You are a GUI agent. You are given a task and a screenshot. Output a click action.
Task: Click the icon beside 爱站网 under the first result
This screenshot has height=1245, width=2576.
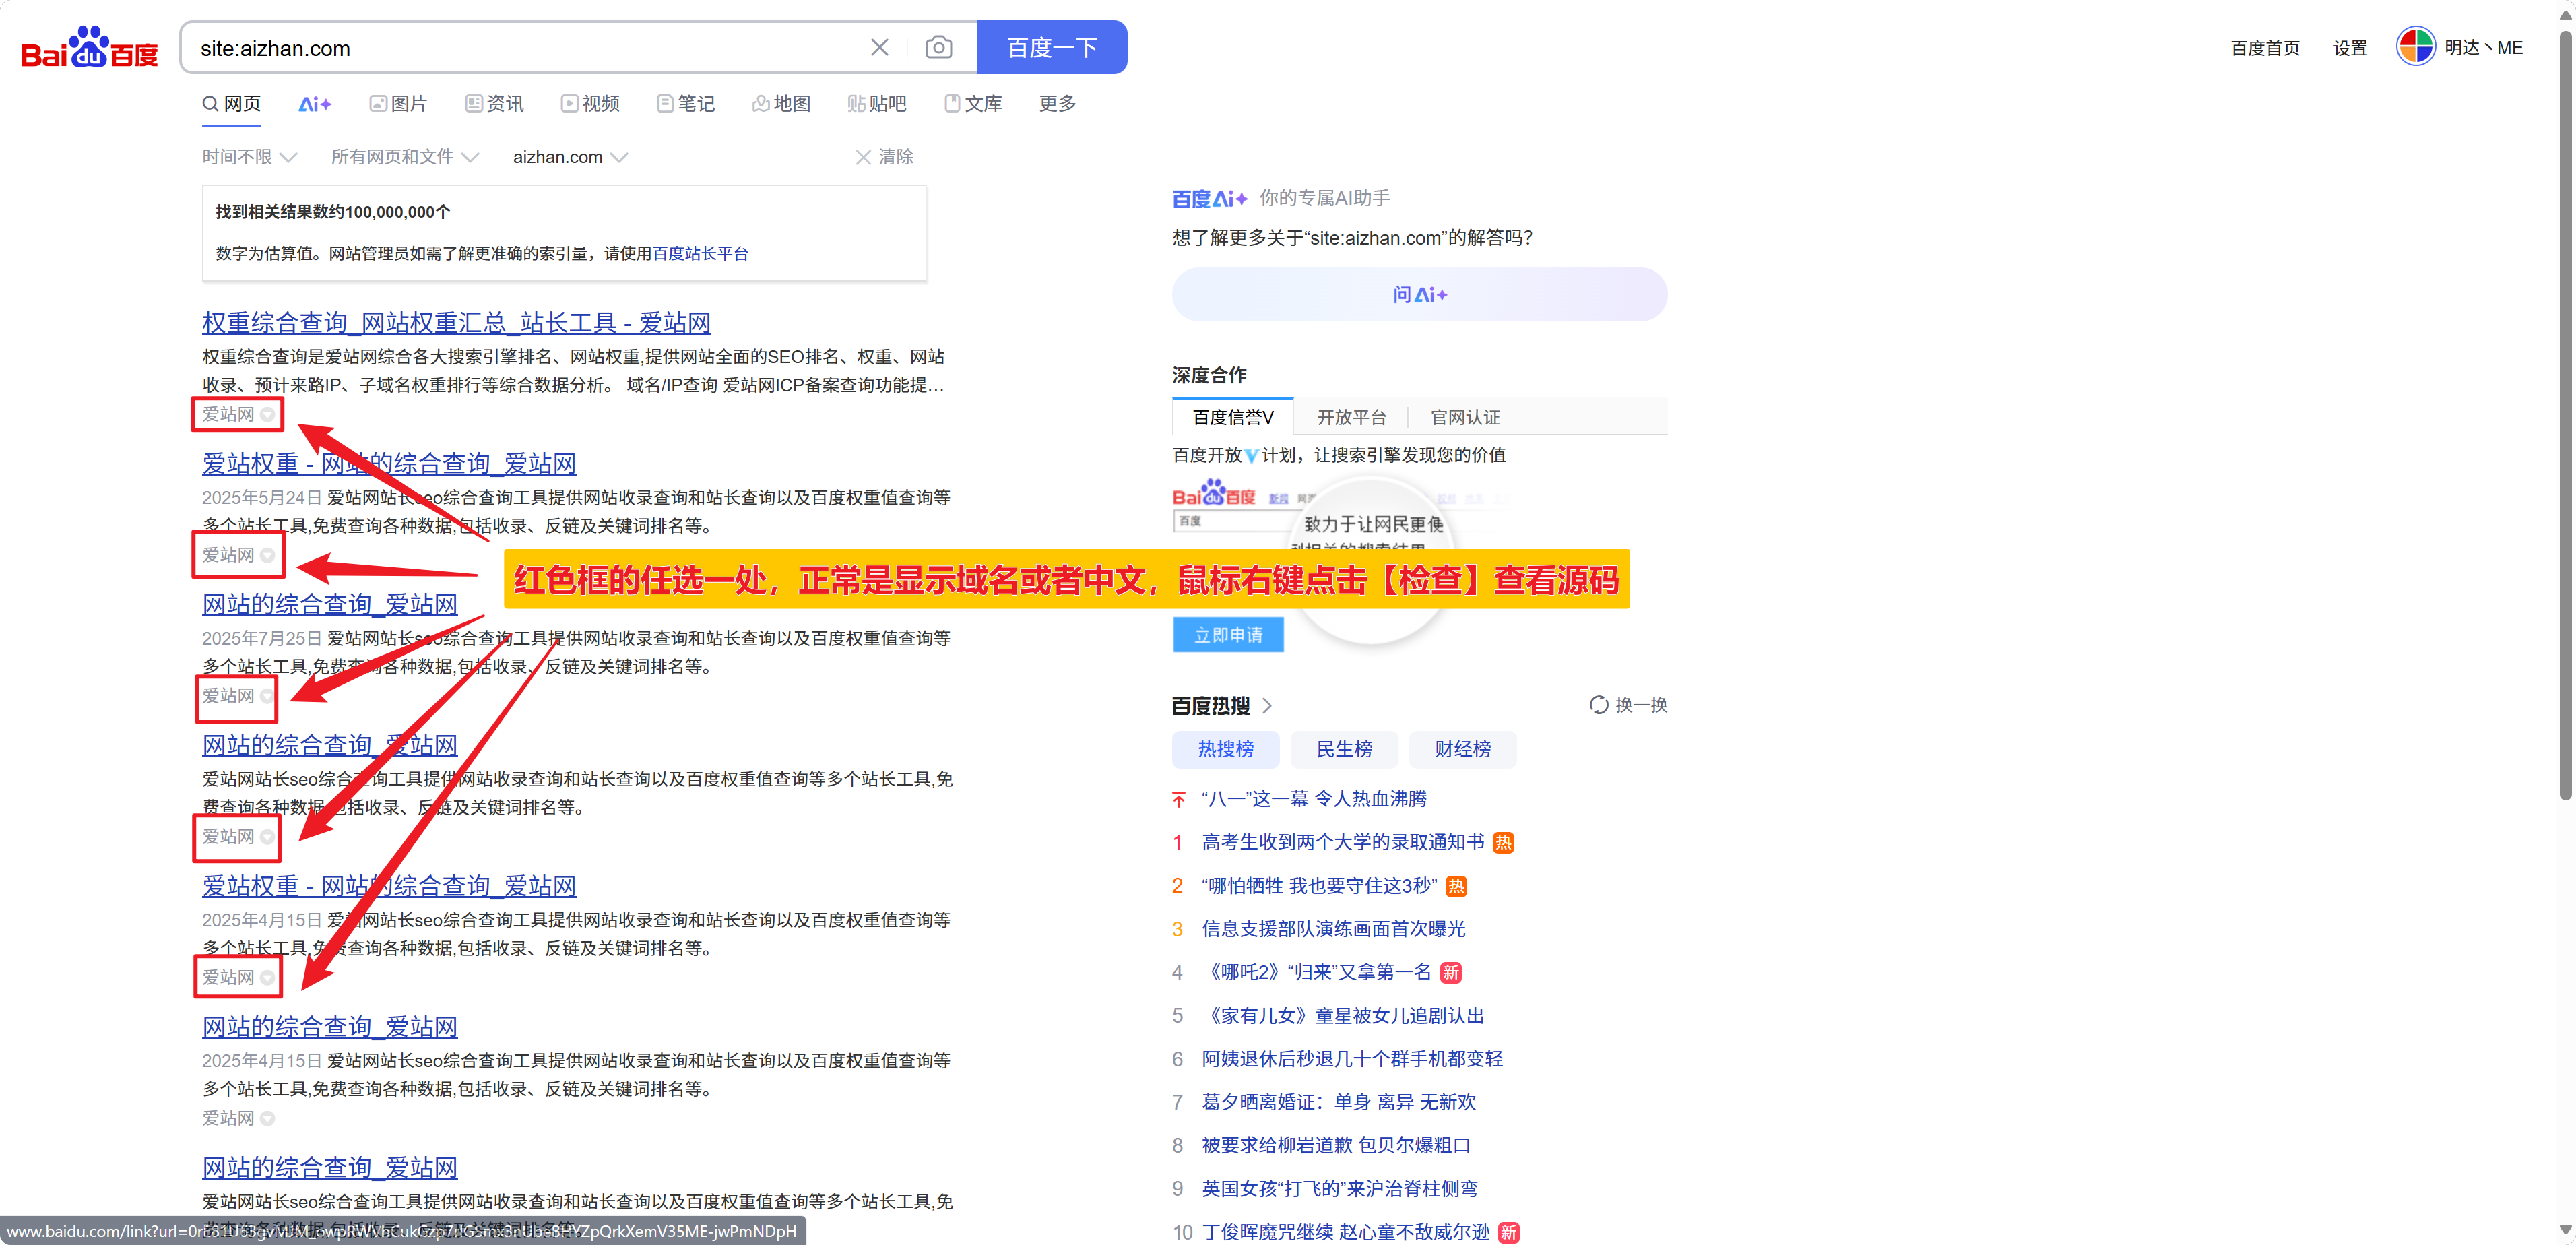267,414
